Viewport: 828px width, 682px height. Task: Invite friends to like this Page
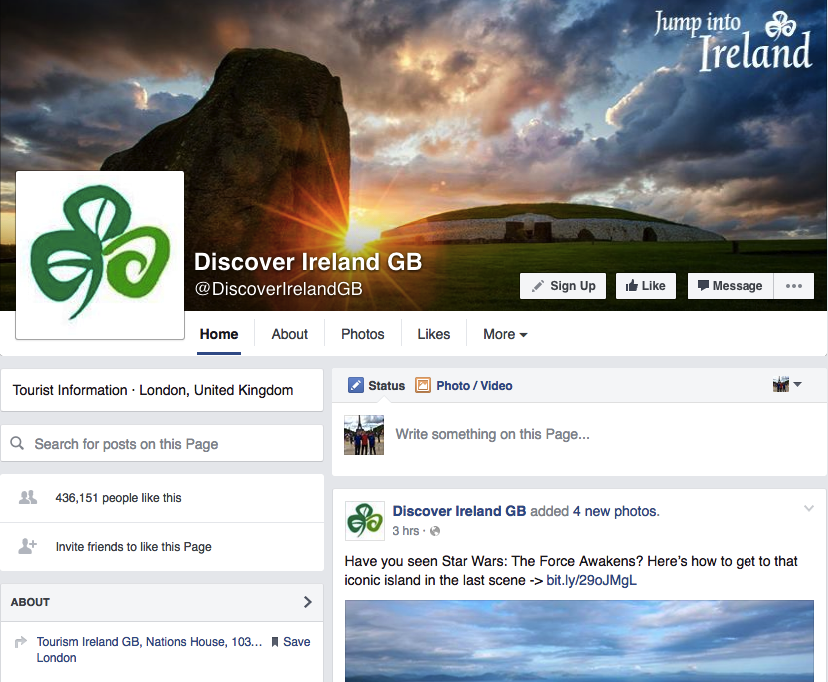pos(134,547)
